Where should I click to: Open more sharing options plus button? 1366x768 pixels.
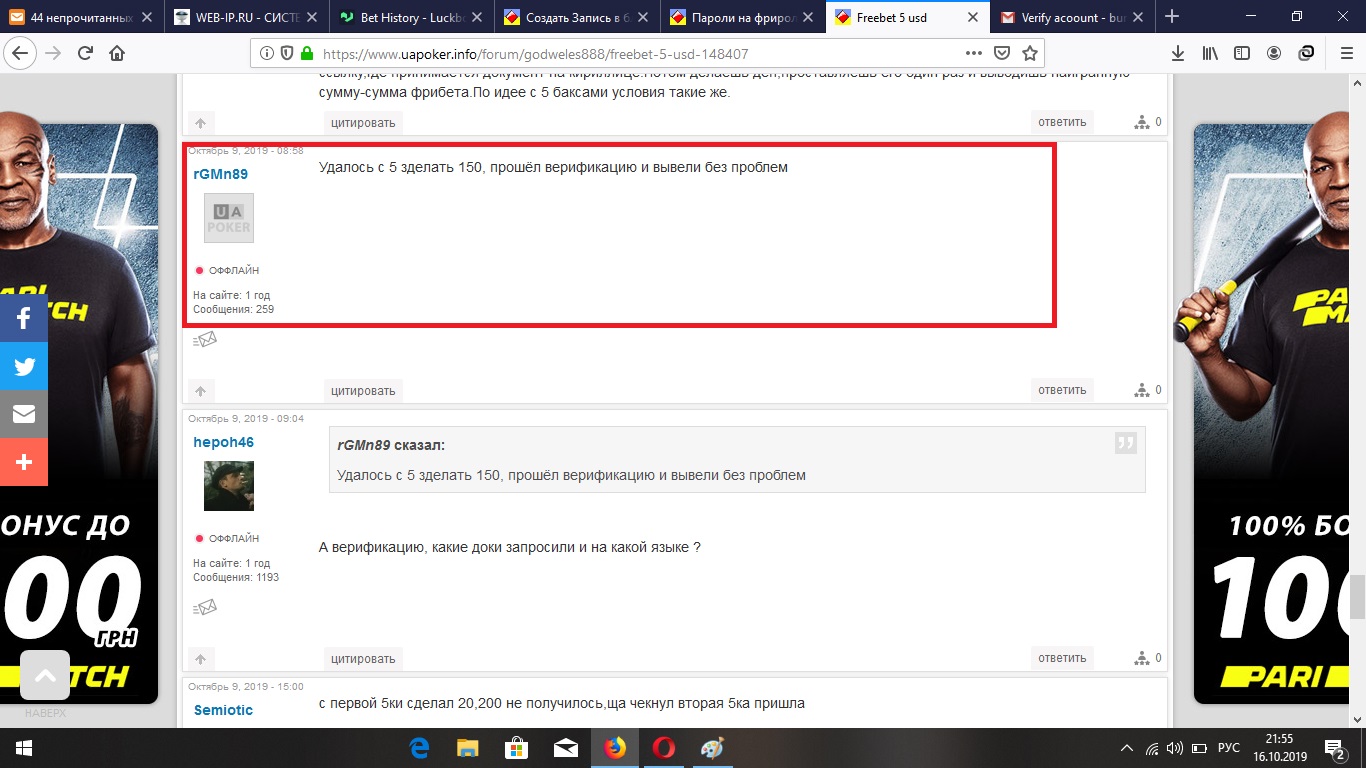coord(24,463)
